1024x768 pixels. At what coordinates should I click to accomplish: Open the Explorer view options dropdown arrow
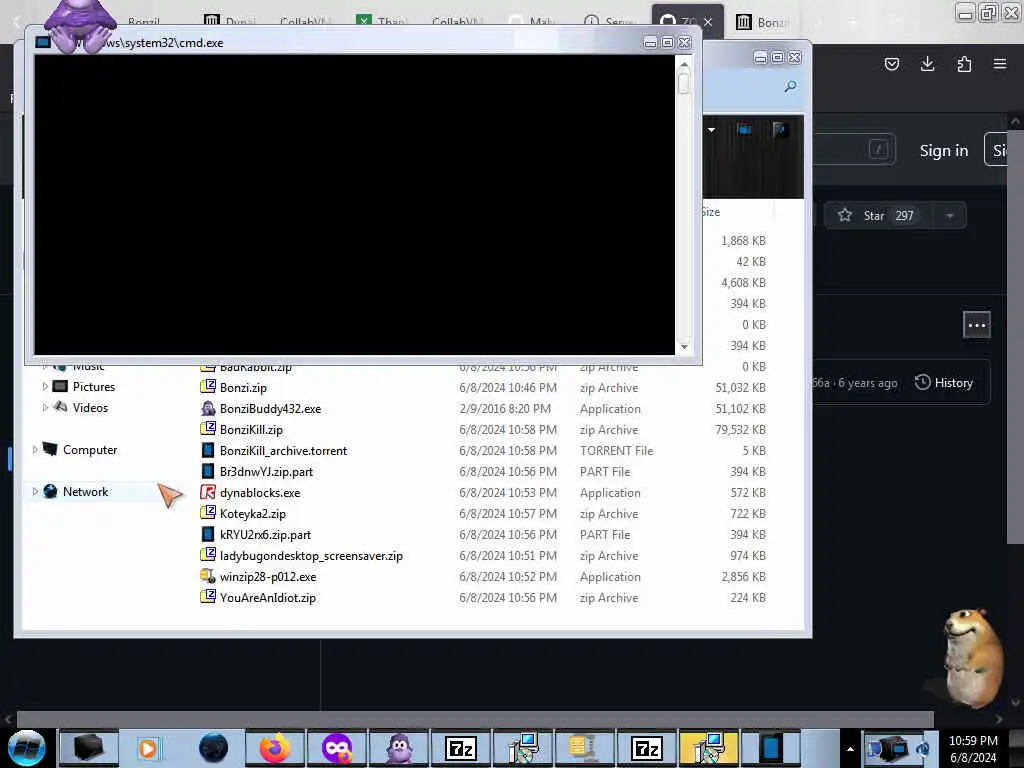click(x=711, y=130)
